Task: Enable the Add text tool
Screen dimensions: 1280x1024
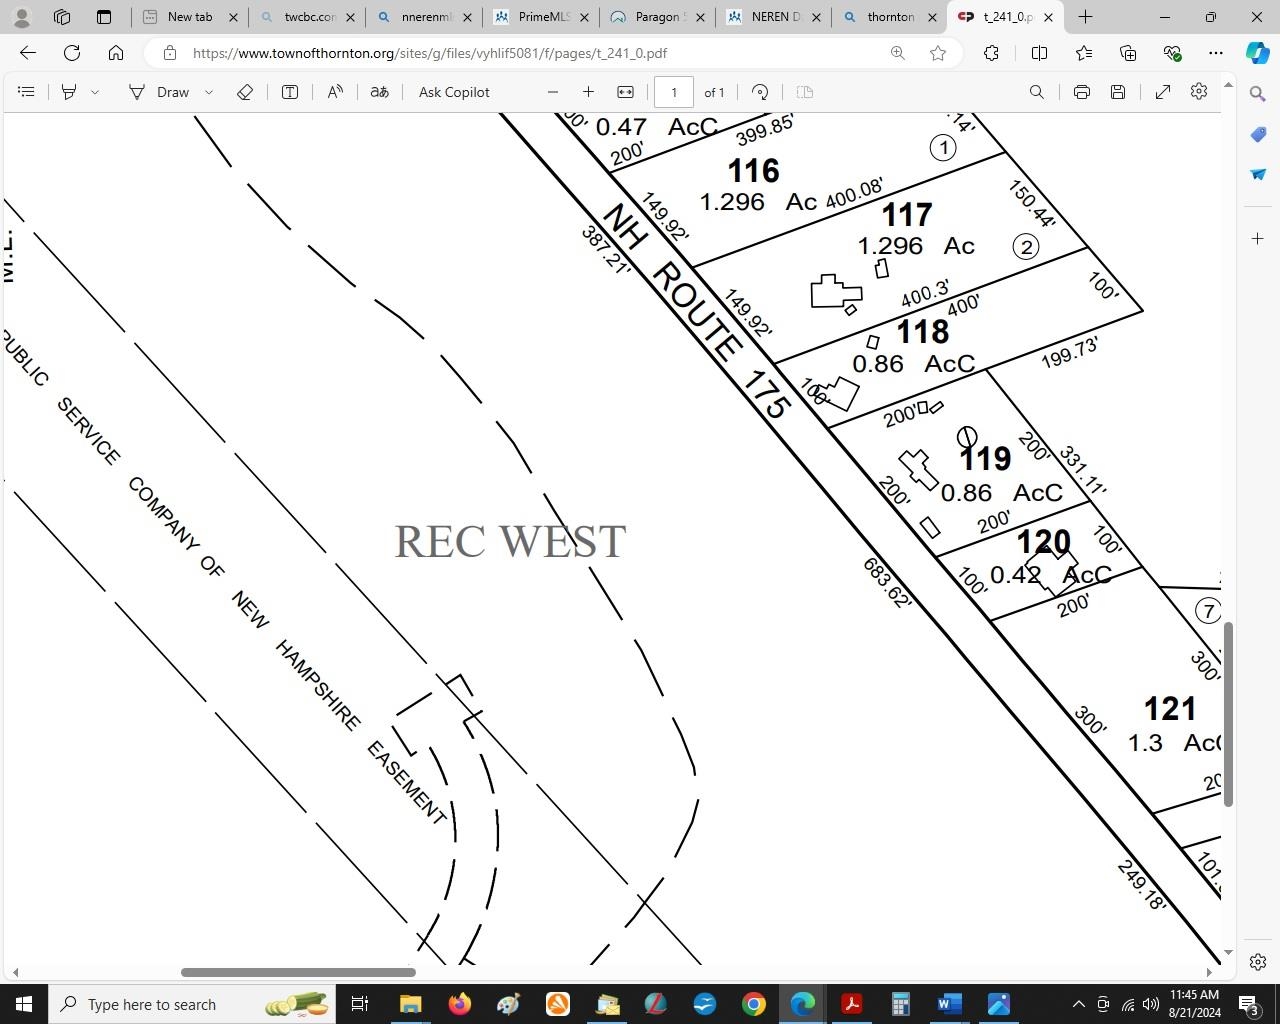Action: [x=290, y=92]
